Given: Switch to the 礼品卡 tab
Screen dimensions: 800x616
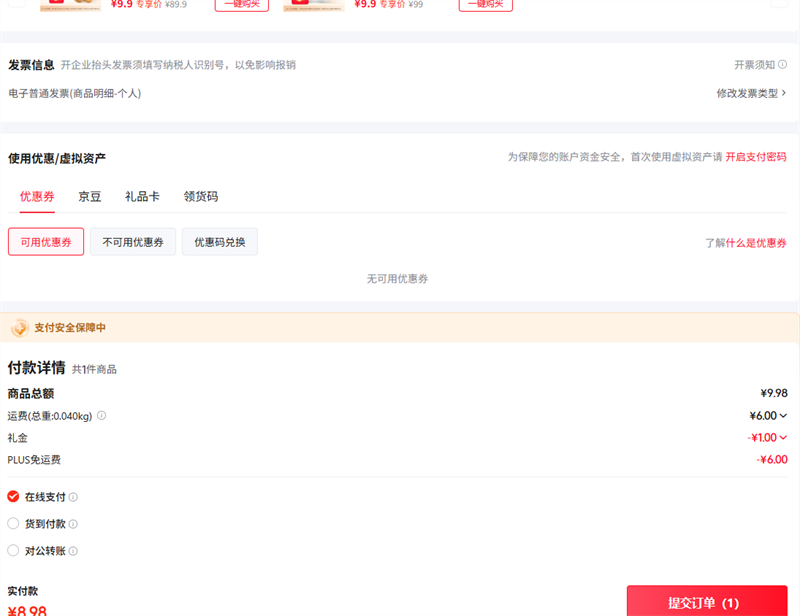Looking at the screenshot, I should pos(142,197).
